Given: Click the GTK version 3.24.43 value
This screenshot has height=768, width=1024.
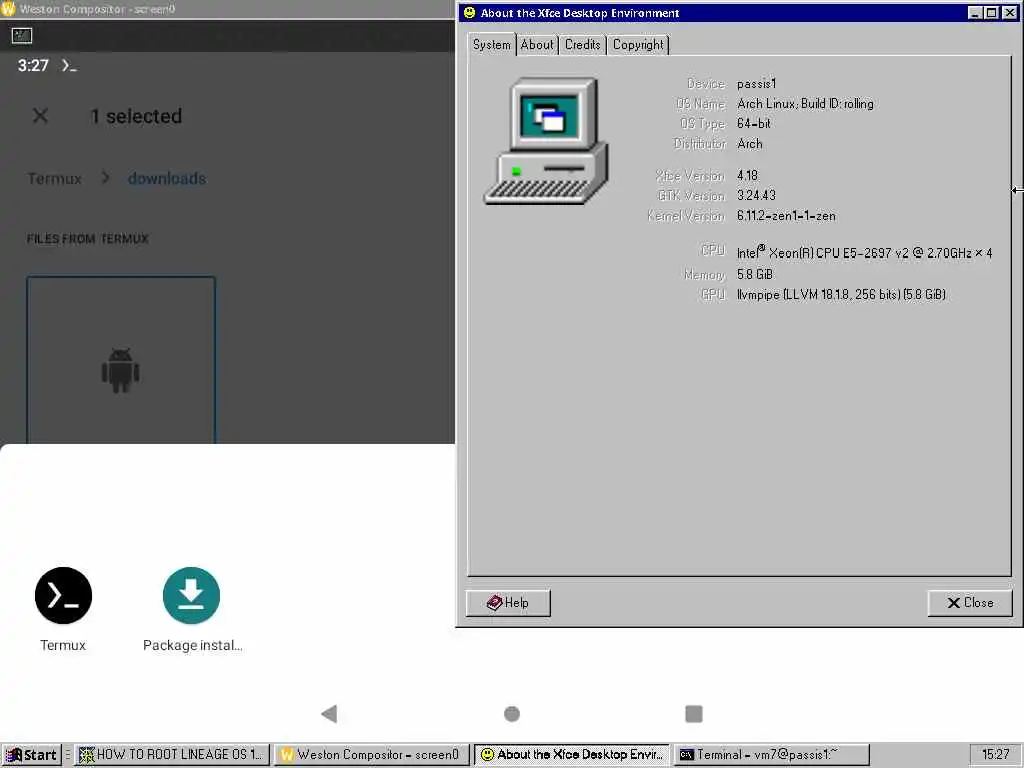Looking at the screenshot, I should [756, 195].
